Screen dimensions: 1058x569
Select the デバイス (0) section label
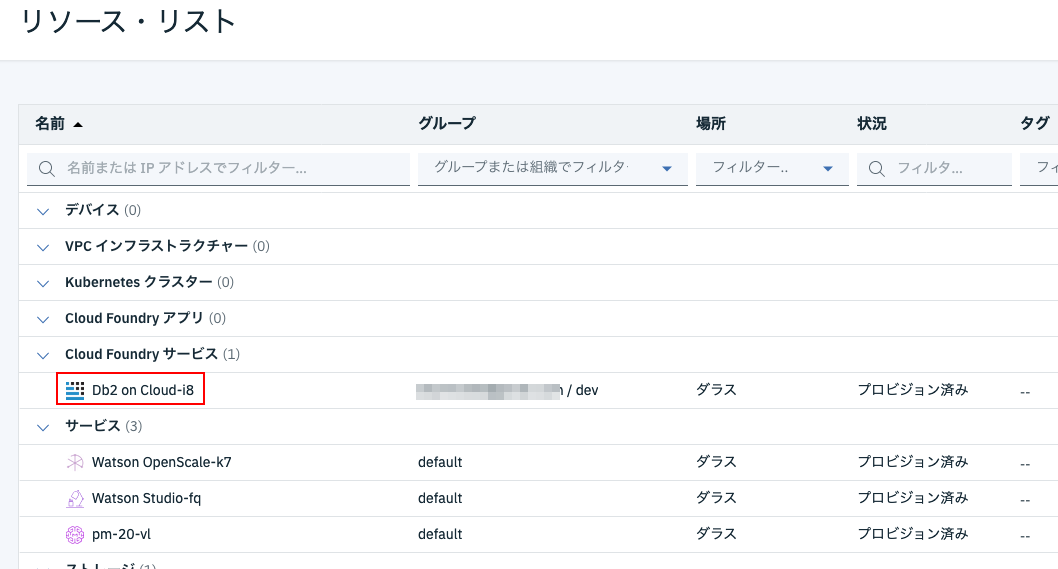point(103,210)
